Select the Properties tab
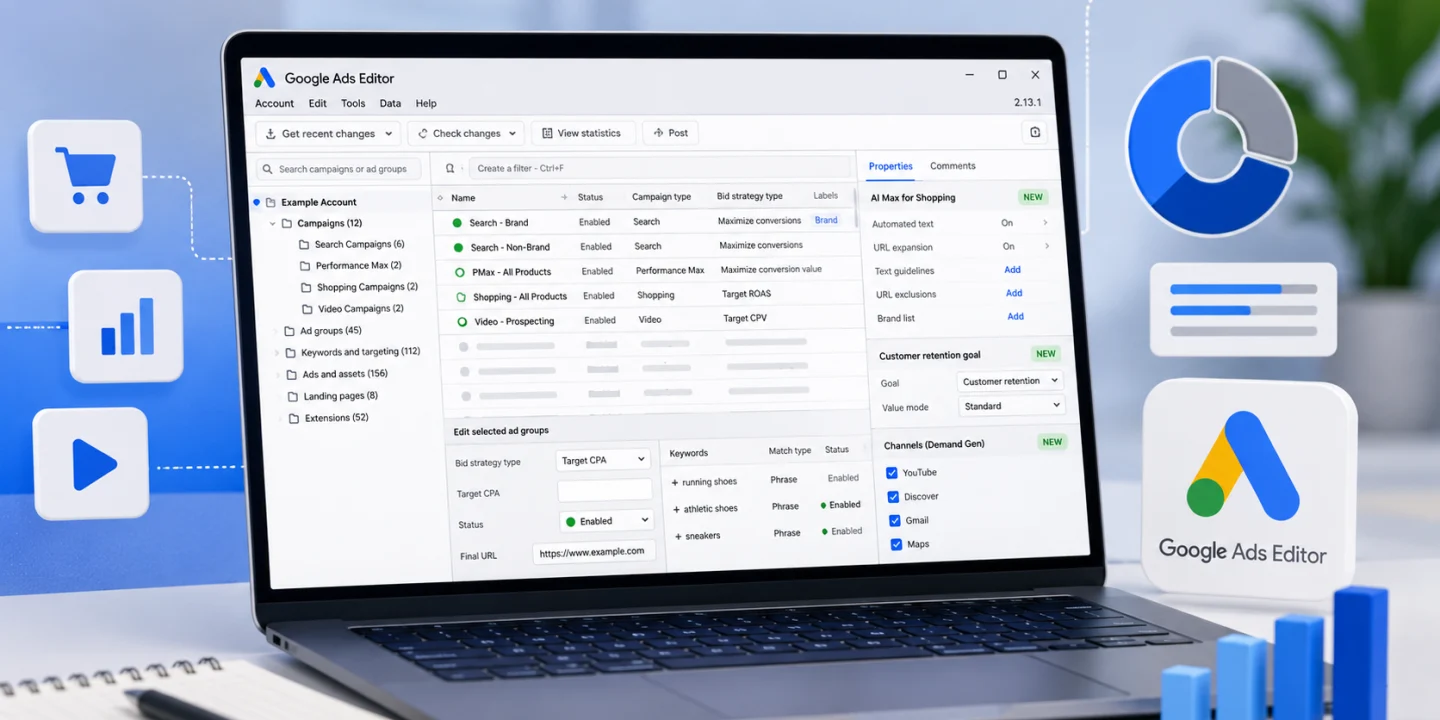Image resolution: width=1440 pixels, height=720 pixels. pos(890,166)
